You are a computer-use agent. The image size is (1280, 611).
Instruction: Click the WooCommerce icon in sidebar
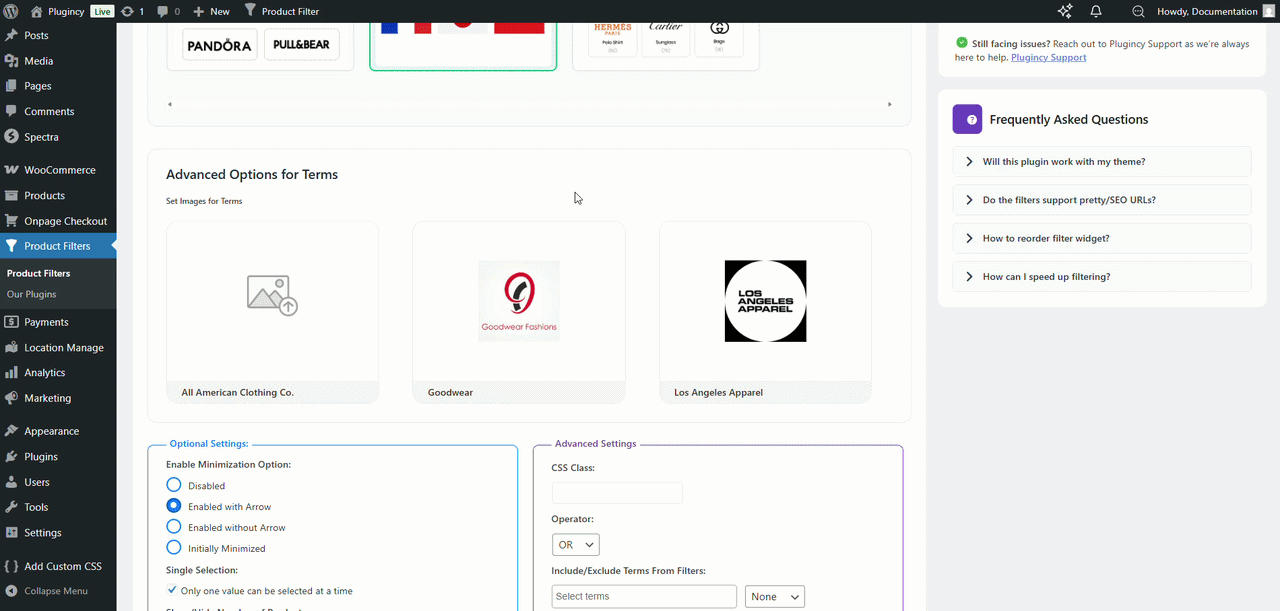11,170
